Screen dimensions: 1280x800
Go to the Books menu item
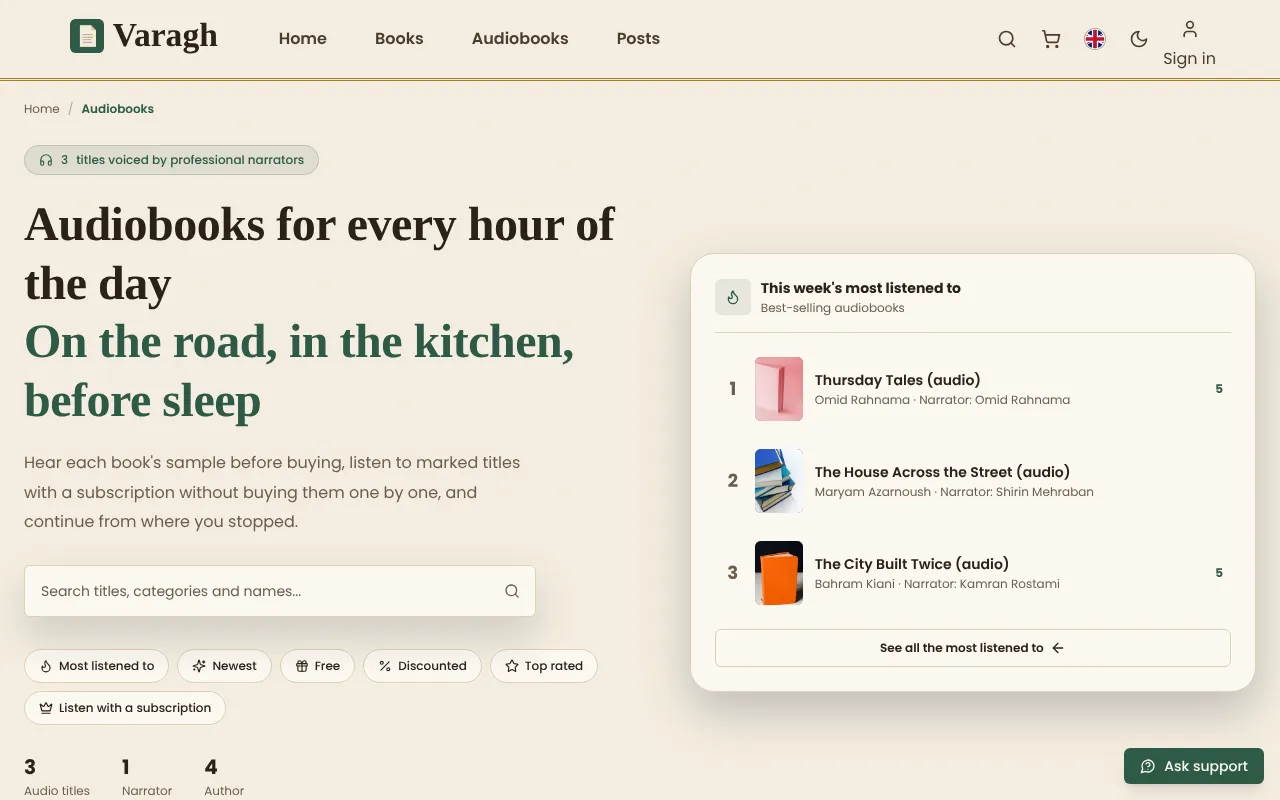point(399,39)
